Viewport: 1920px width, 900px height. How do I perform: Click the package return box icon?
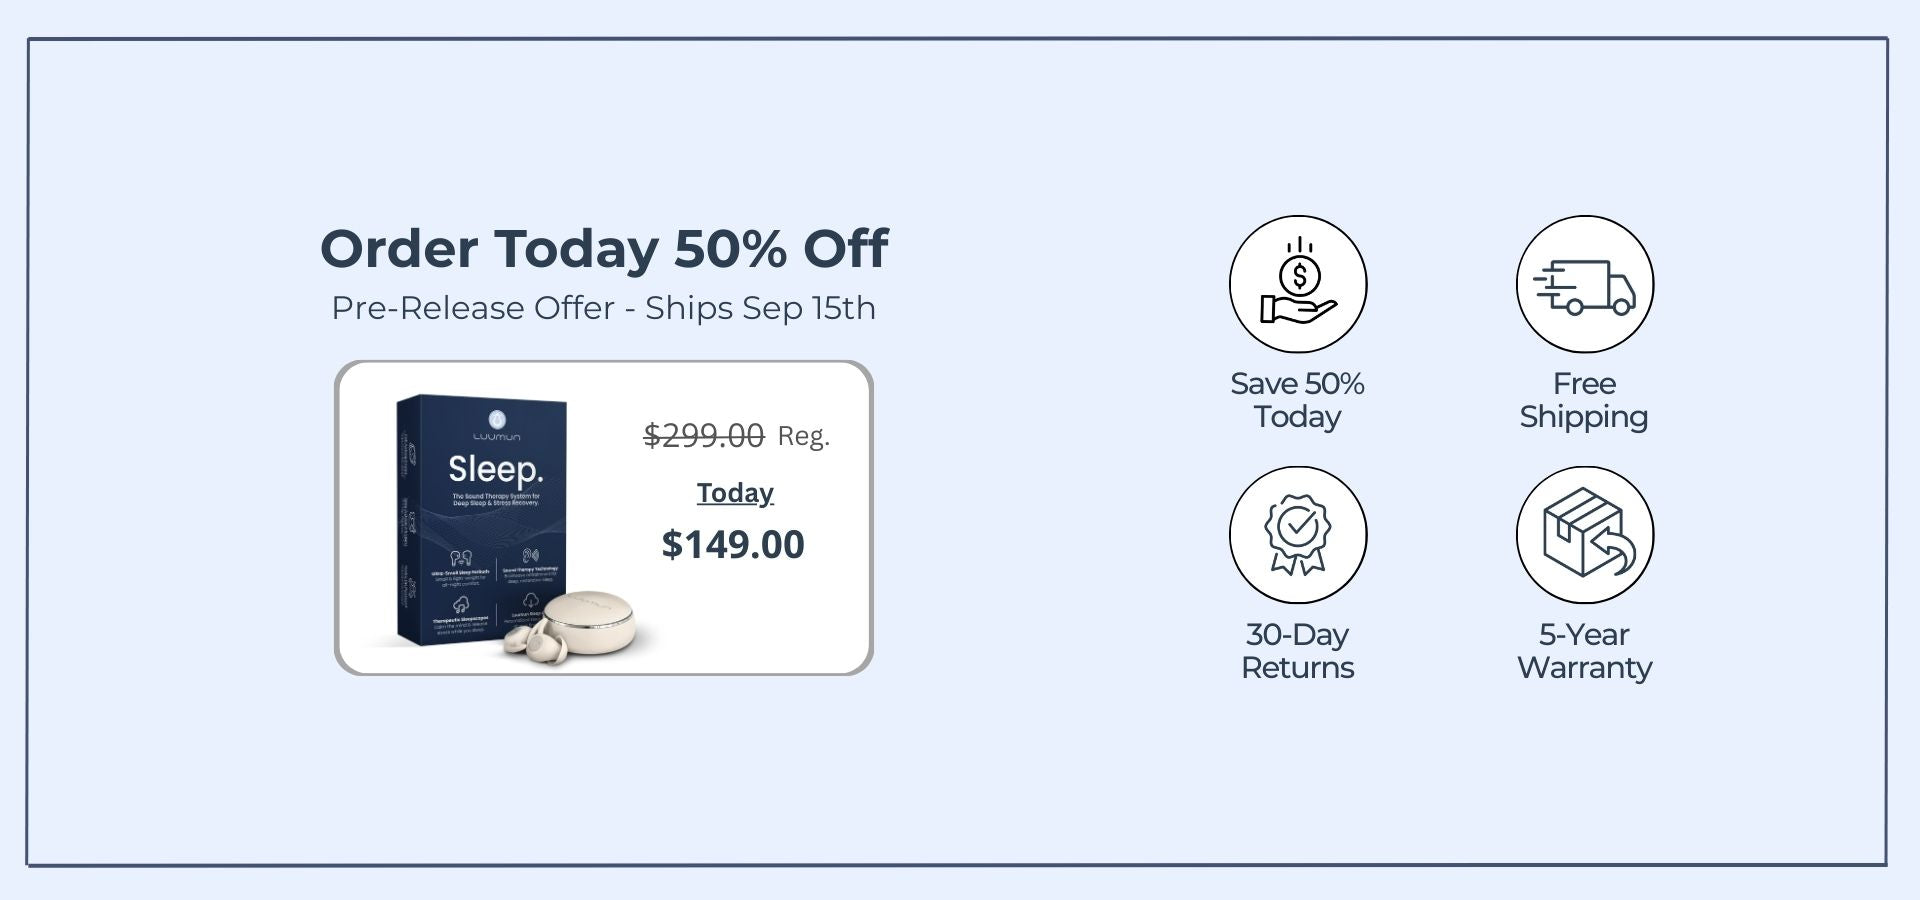(1585, 535)
